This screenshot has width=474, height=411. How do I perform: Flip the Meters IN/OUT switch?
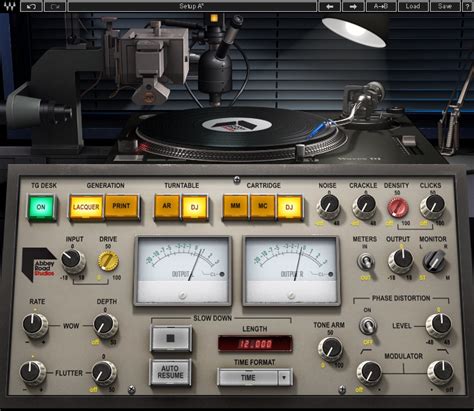(x=366, y=263)
